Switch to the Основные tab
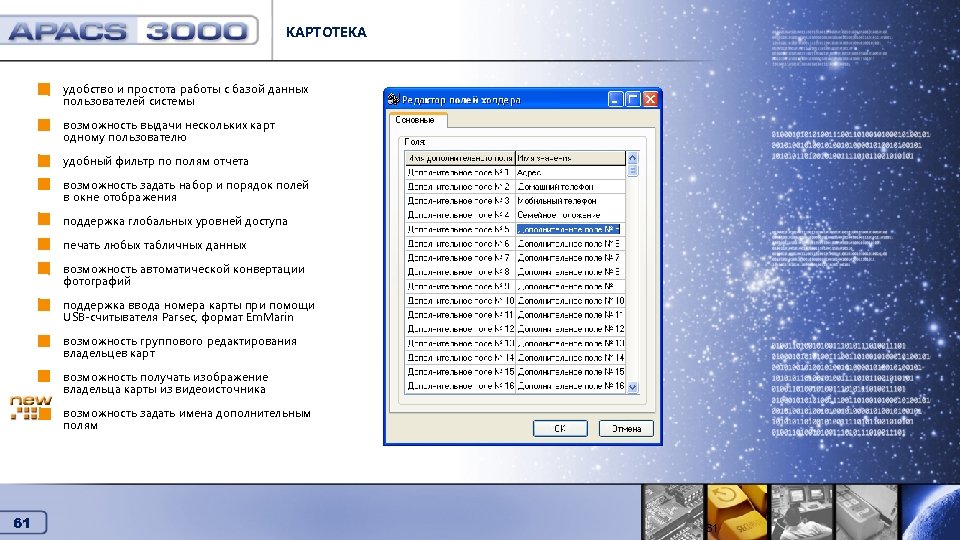The width and height of the screenshot is (960, 540). click(x=417, y=120)
